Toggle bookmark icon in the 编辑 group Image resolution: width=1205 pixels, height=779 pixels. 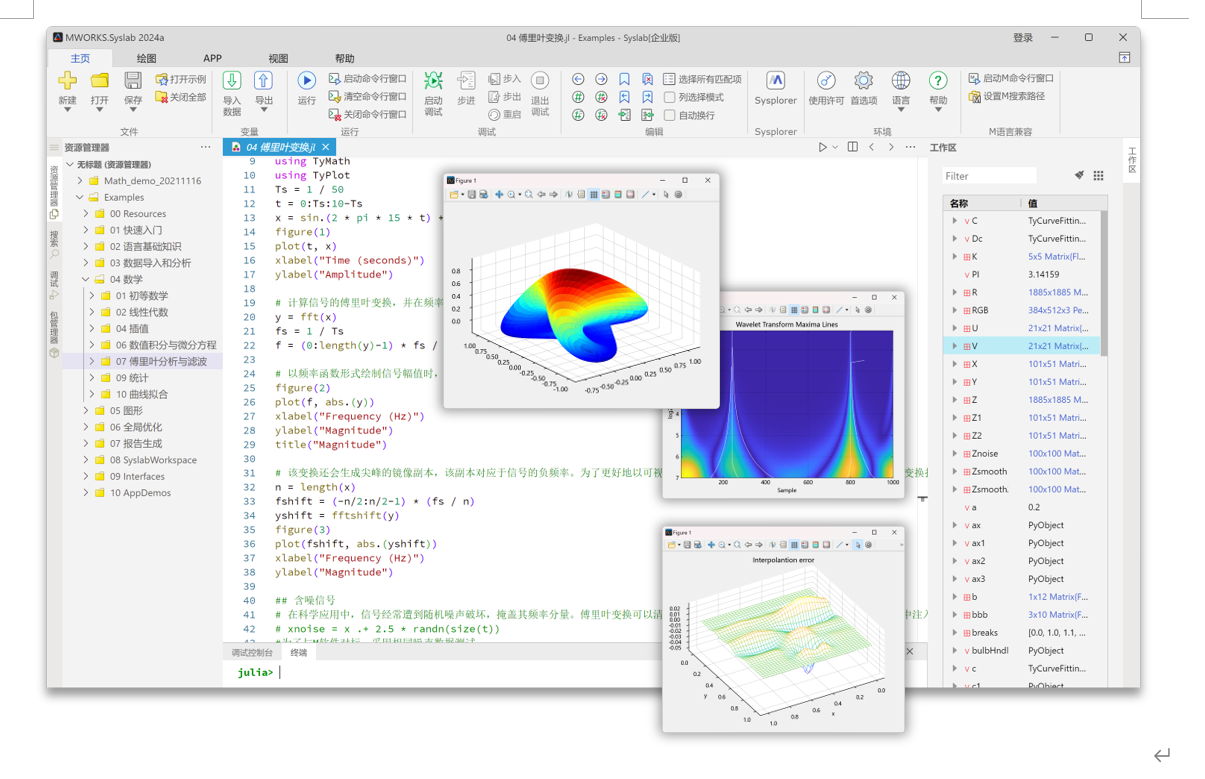pos(624,79)
